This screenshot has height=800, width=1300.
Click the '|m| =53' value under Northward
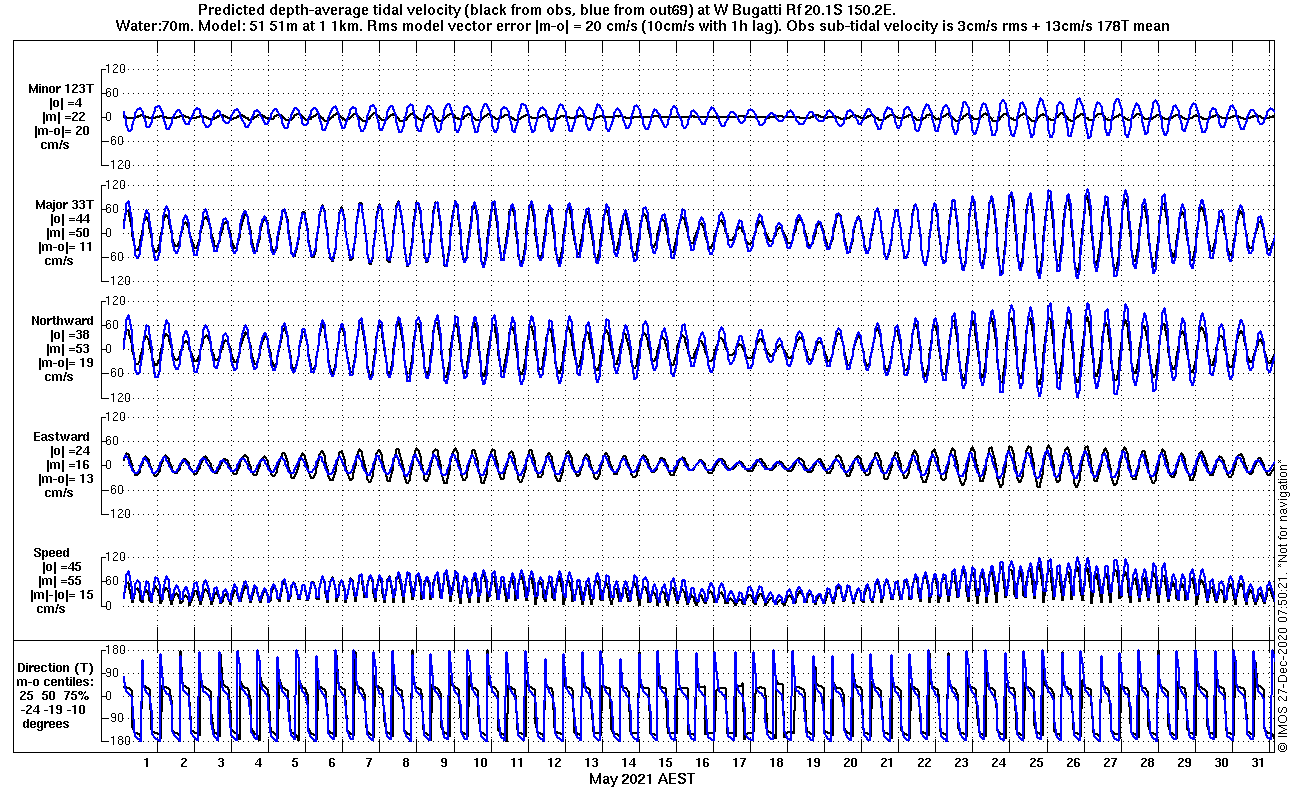click(x=68, y=349)
